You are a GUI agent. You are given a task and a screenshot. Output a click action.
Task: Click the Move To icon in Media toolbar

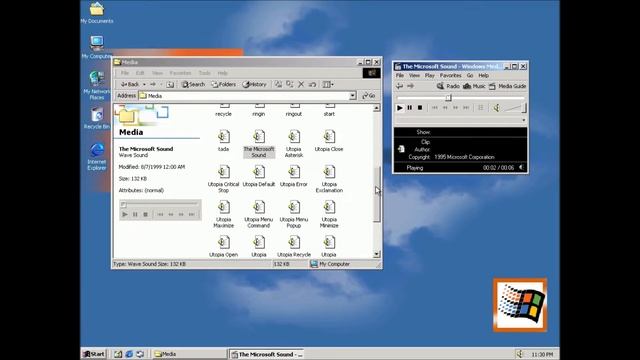point(278,84)
